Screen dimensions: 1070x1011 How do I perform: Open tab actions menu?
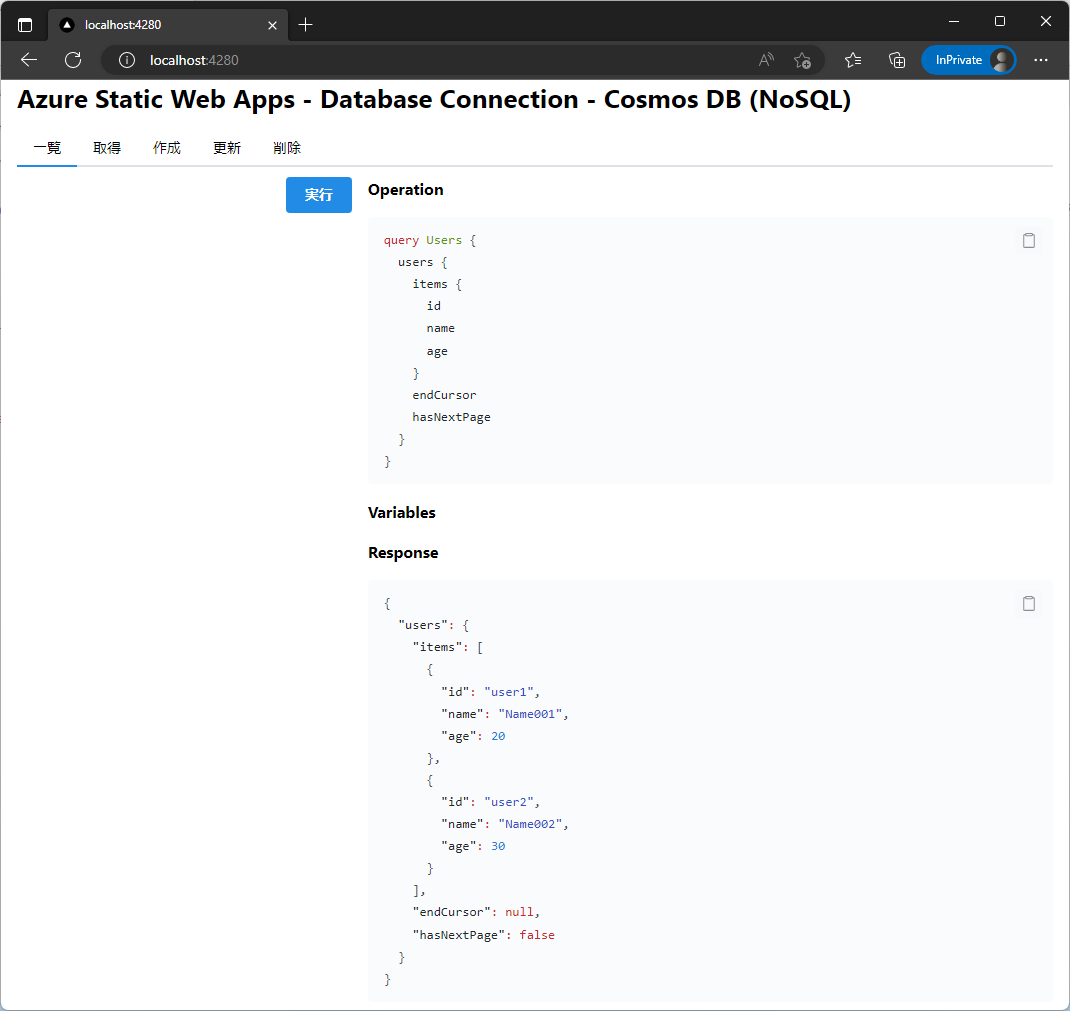point(25,25)
